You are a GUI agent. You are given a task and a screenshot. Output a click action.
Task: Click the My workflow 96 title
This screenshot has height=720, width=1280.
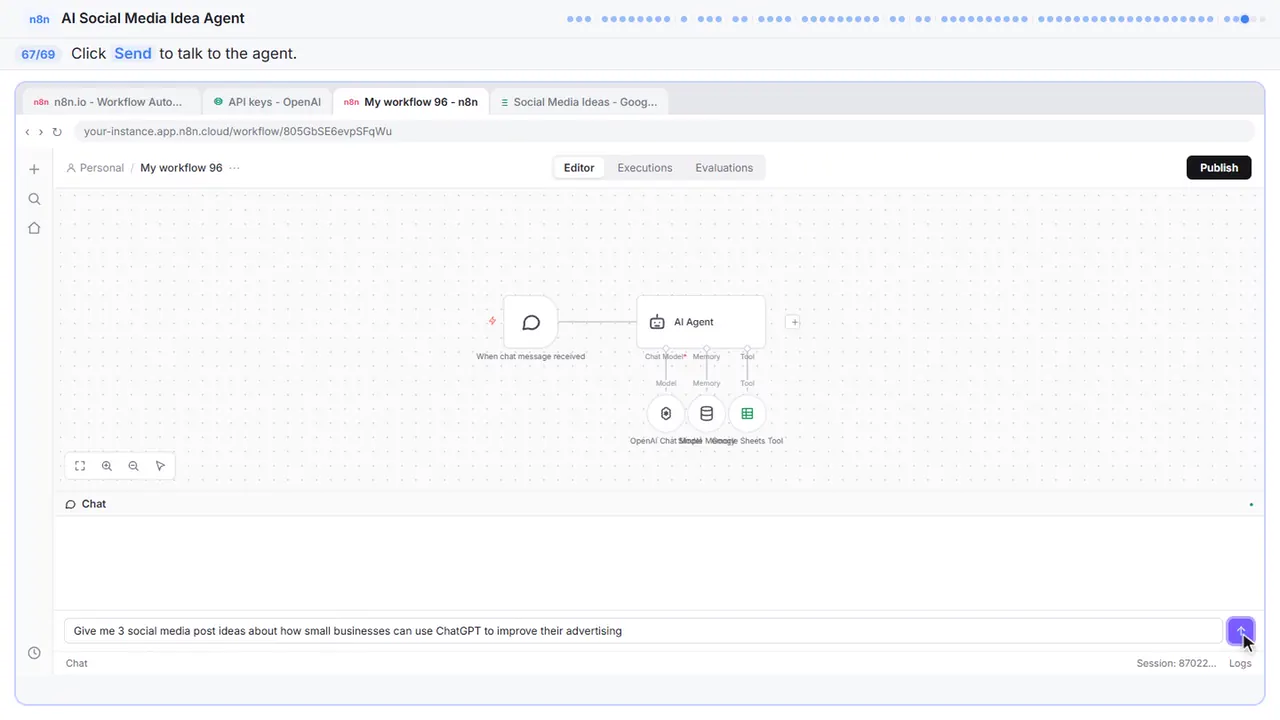tap(181, 168)
